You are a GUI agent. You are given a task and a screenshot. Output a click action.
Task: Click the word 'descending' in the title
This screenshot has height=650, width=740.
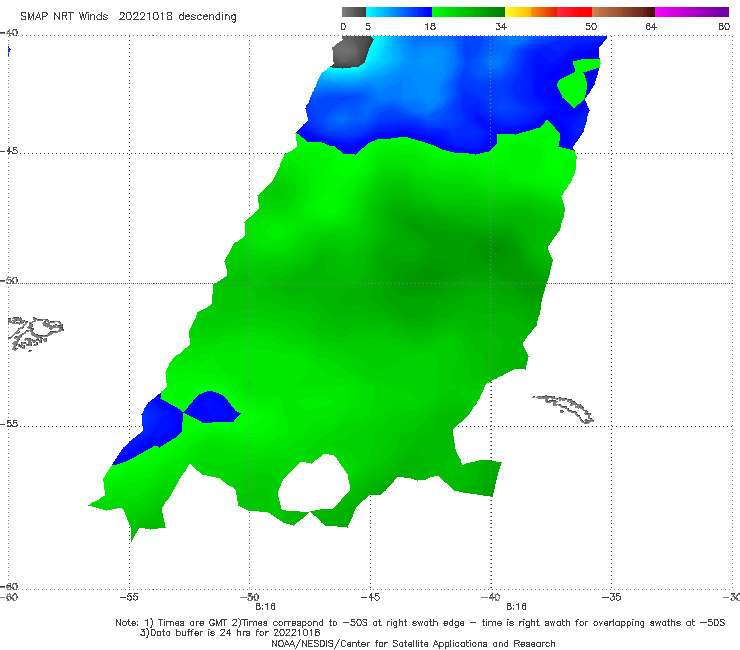(x=208, y=17)
